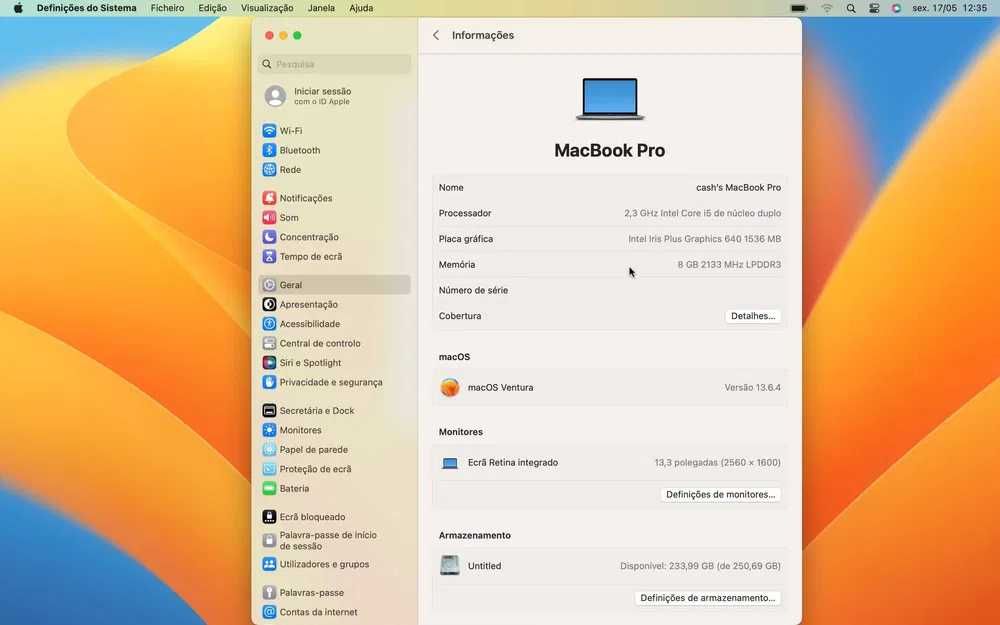
Task: Open Palavras-passe key icon
Action: point(269,592)
